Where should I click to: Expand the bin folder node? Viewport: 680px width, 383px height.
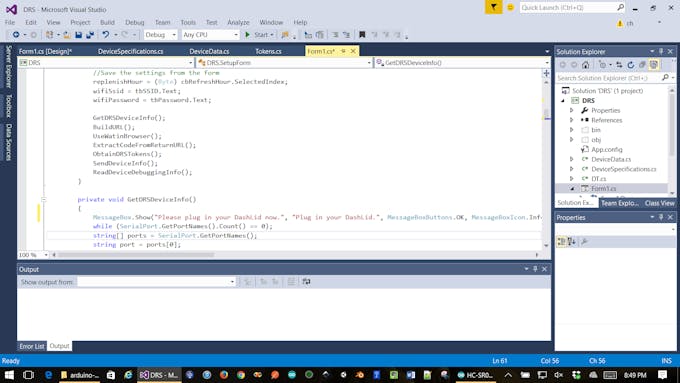[x=572, y=130]
